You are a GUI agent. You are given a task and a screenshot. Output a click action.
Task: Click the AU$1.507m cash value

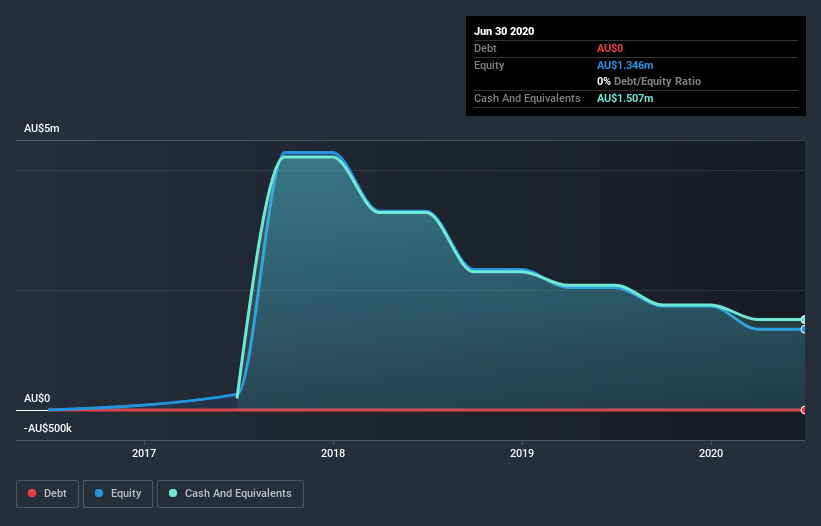coord(625,98)
